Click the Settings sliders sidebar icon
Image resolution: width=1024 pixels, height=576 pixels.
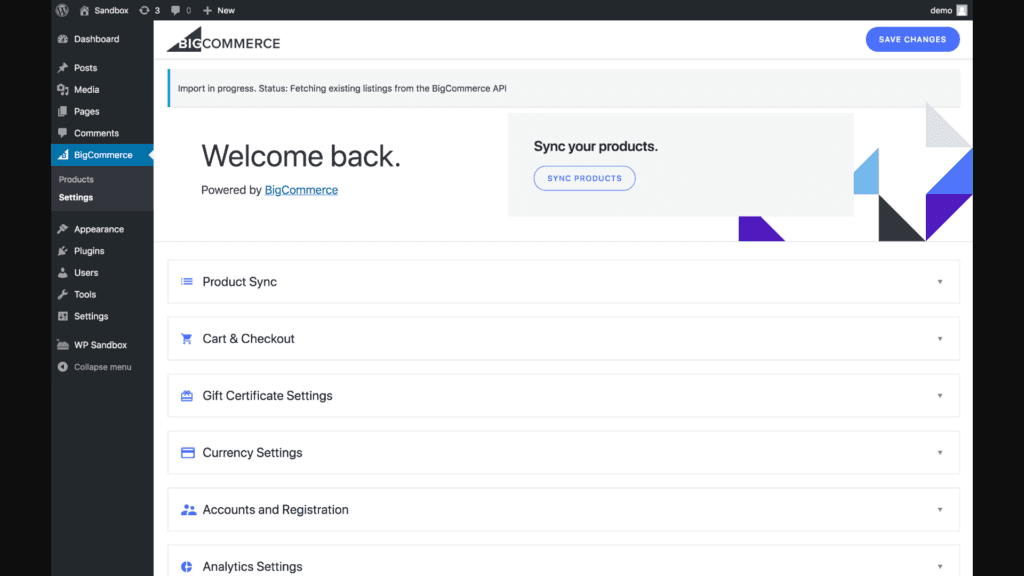pos(63,316)
